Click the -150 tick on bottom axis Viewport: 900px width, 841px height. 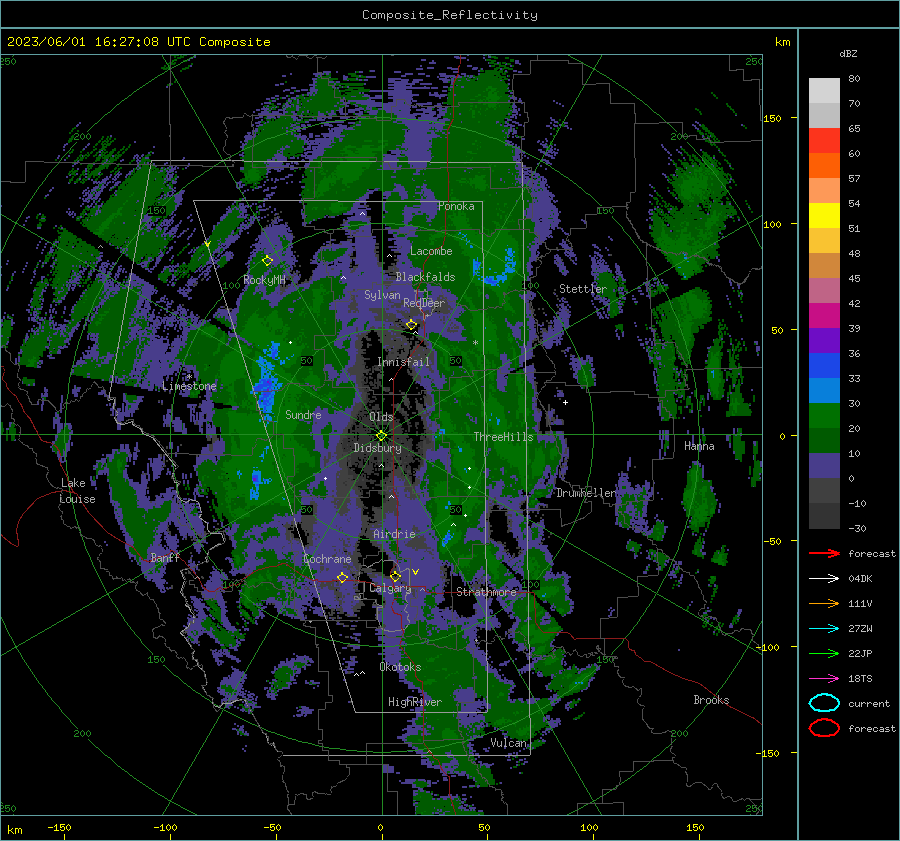click(x=59, y=827)
